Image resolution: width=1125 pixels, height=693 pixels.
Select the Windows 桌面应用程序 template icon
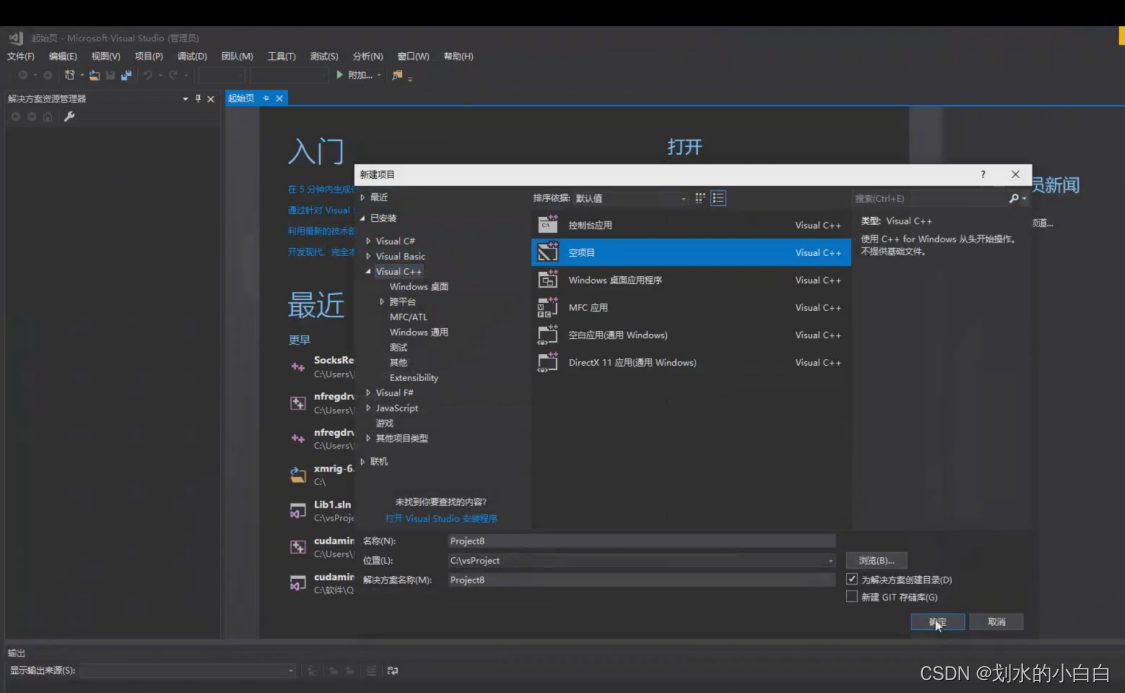click(x=547, y=280)
